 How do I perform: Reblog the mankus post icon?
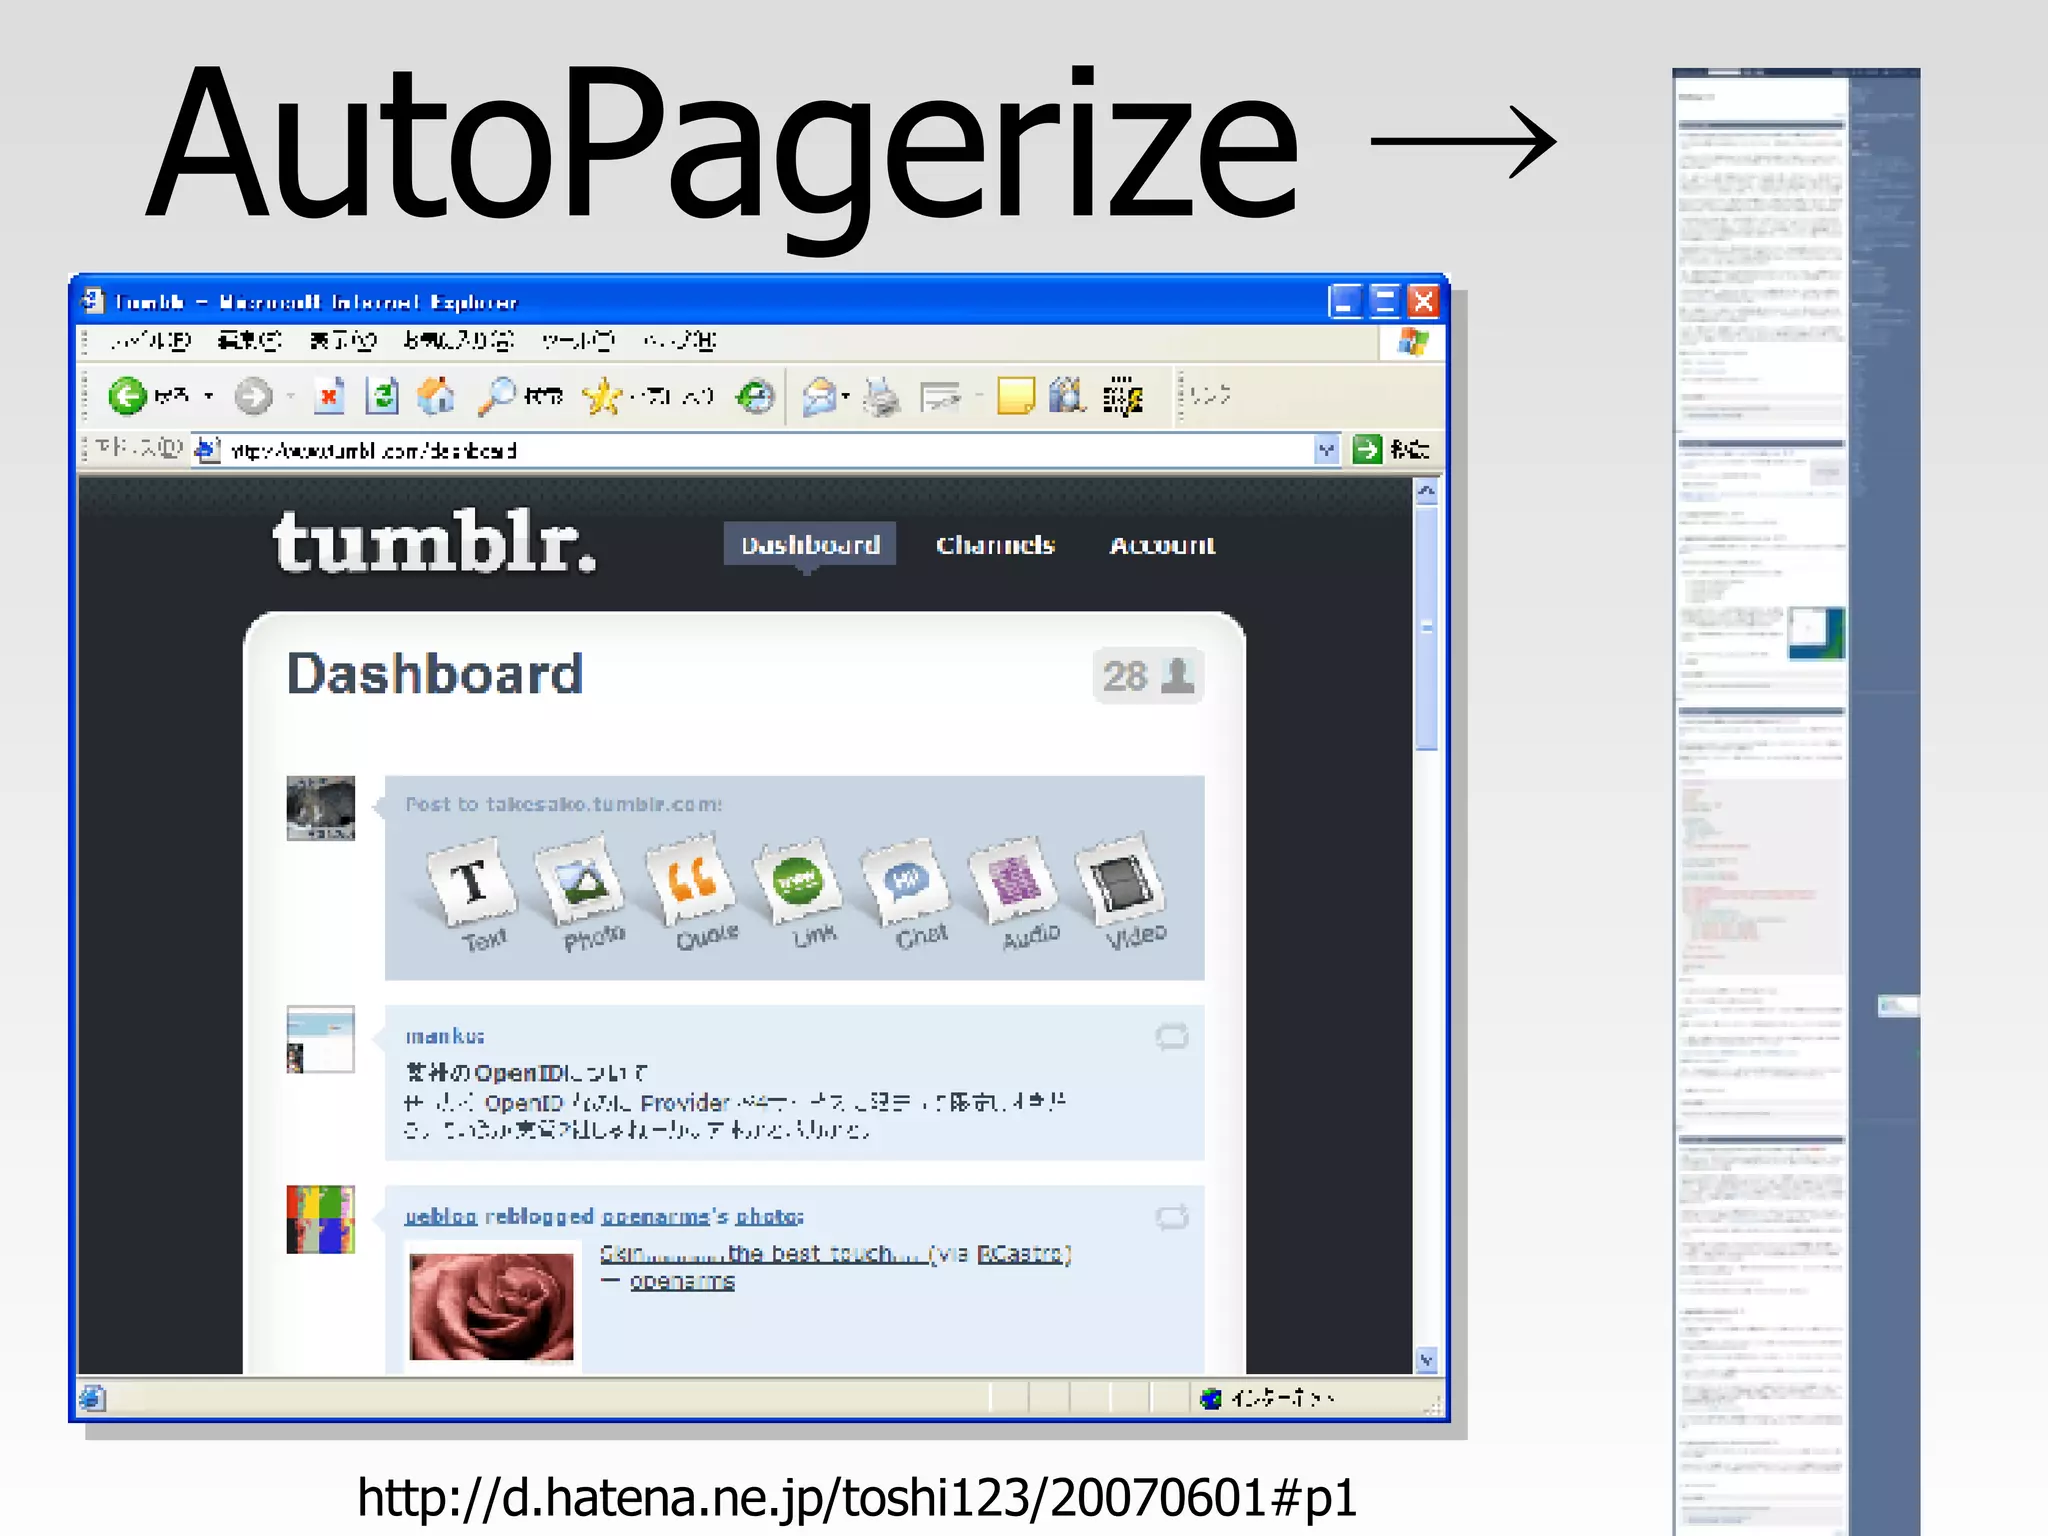(1172, 1037)
